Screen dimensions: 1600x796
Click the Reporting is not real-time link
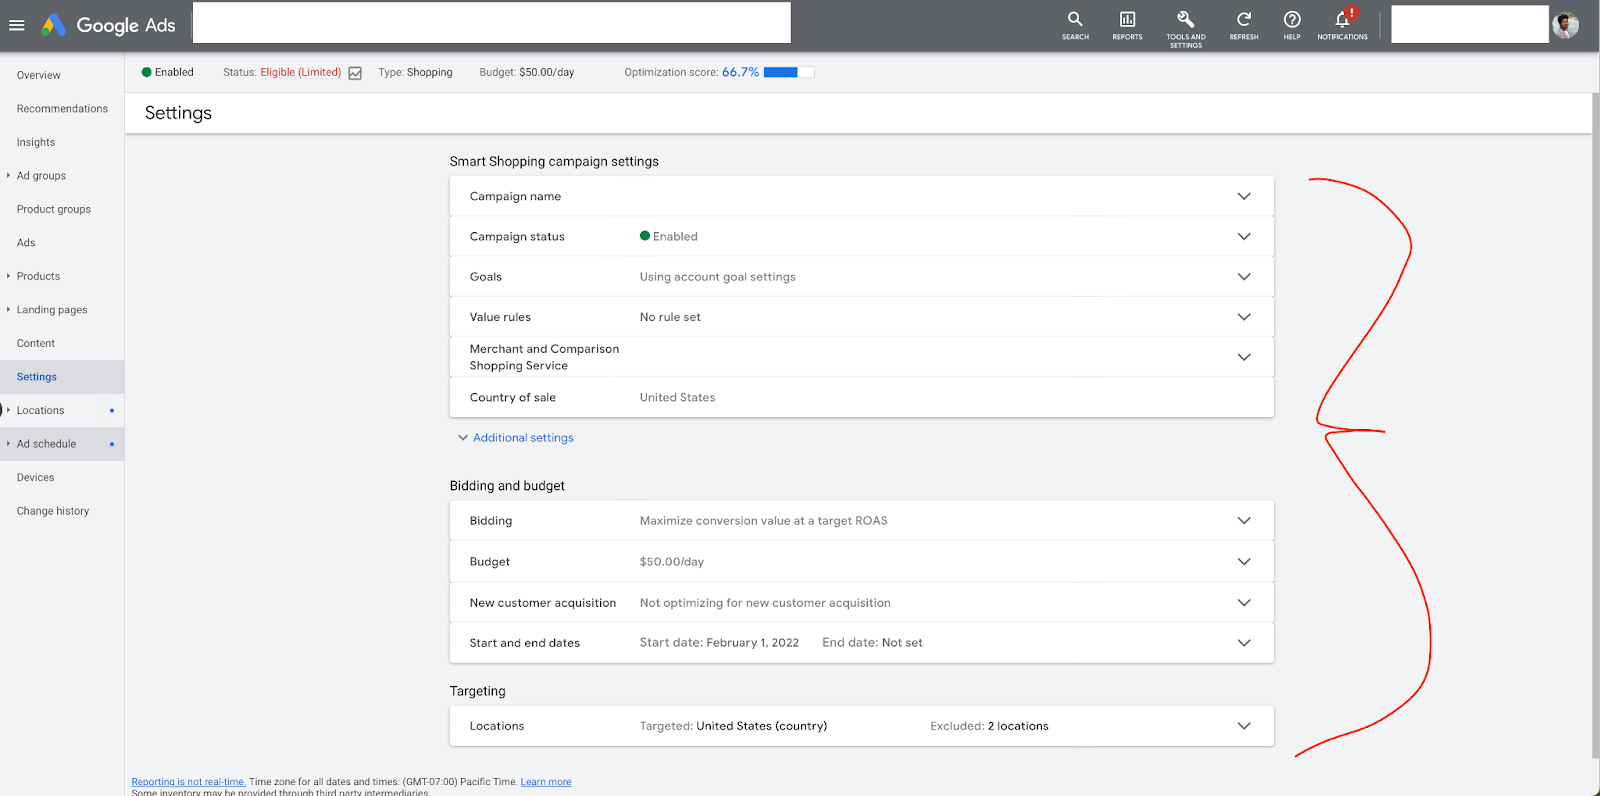coord(188,782)
